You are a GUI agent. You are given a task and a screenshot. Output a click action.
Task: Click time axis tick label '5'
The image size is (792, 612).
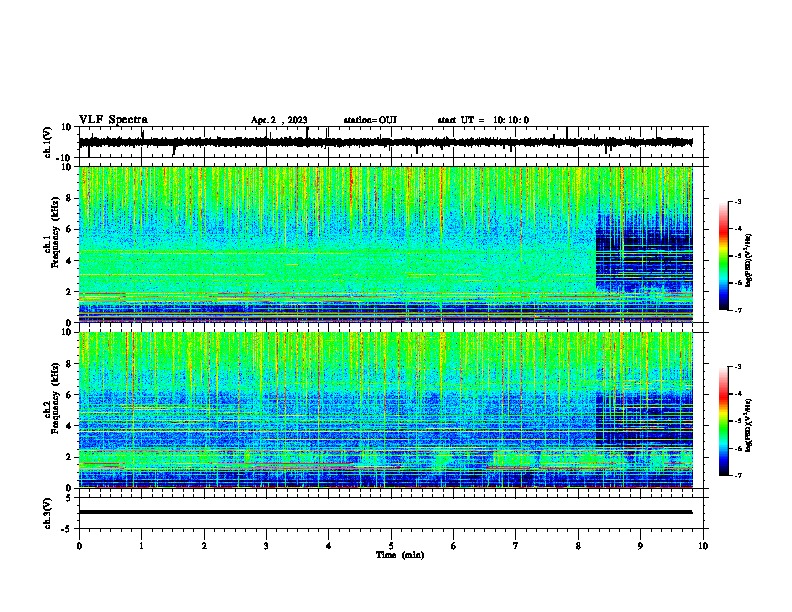(x=391, y=546)
